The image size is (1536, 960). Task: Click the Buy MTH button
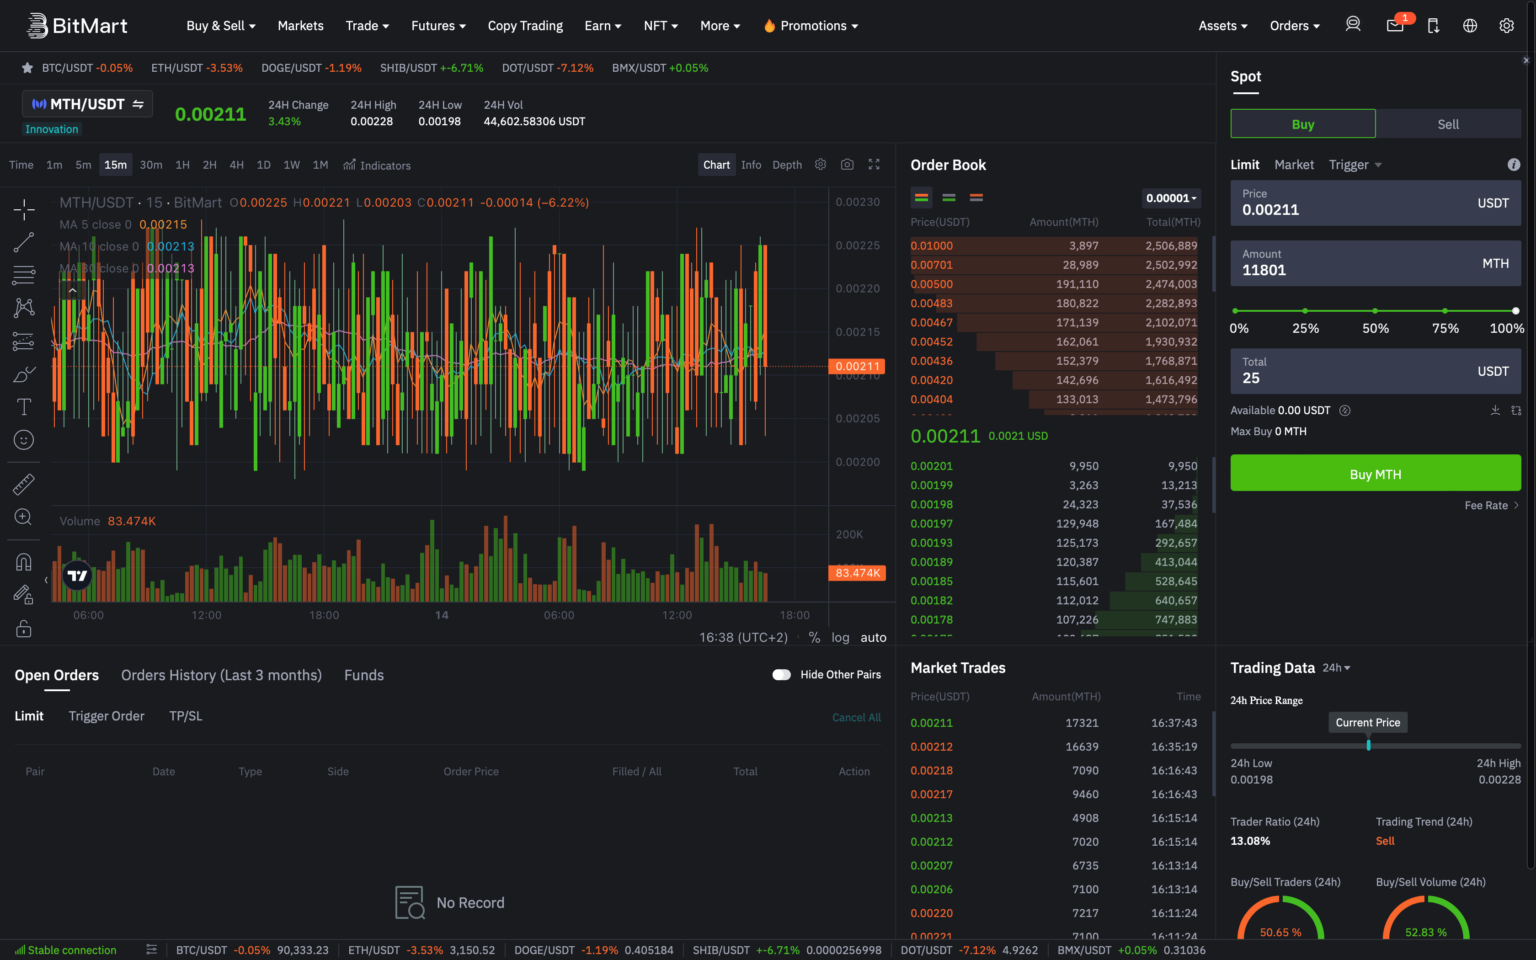click(x=1375, y=473)
